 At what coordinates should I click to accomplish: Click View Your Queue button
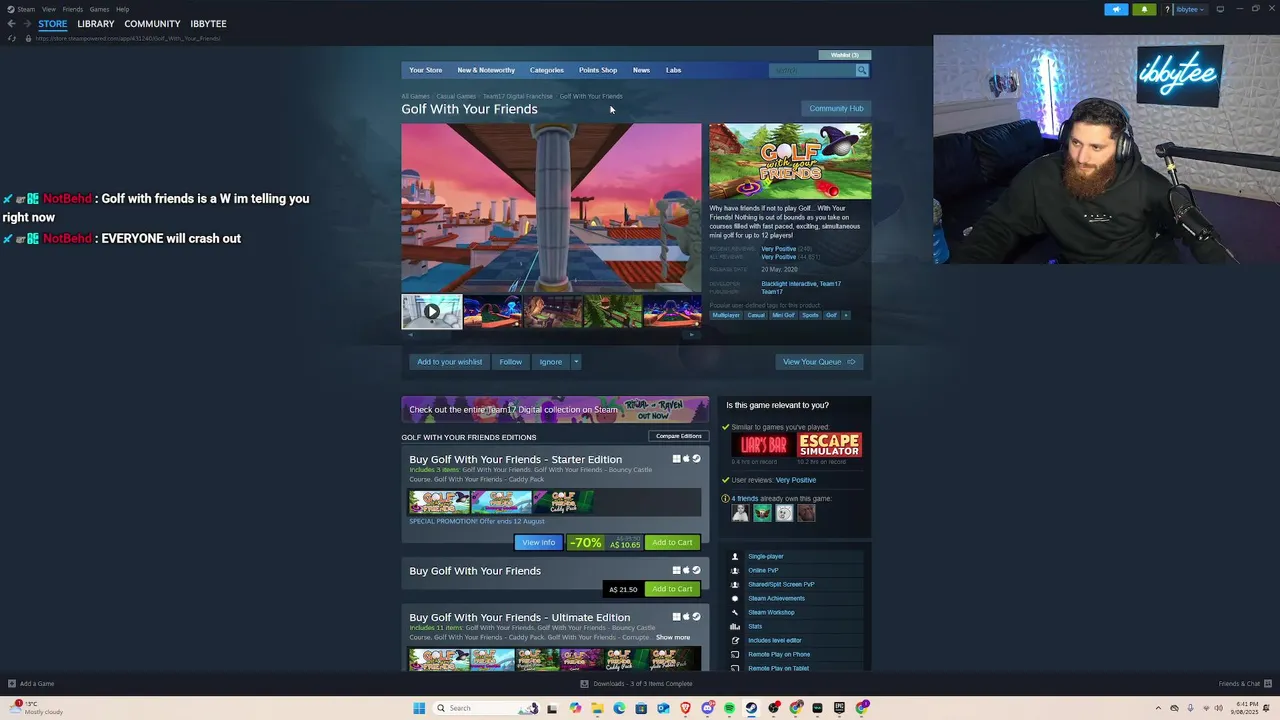coord(819,362)
